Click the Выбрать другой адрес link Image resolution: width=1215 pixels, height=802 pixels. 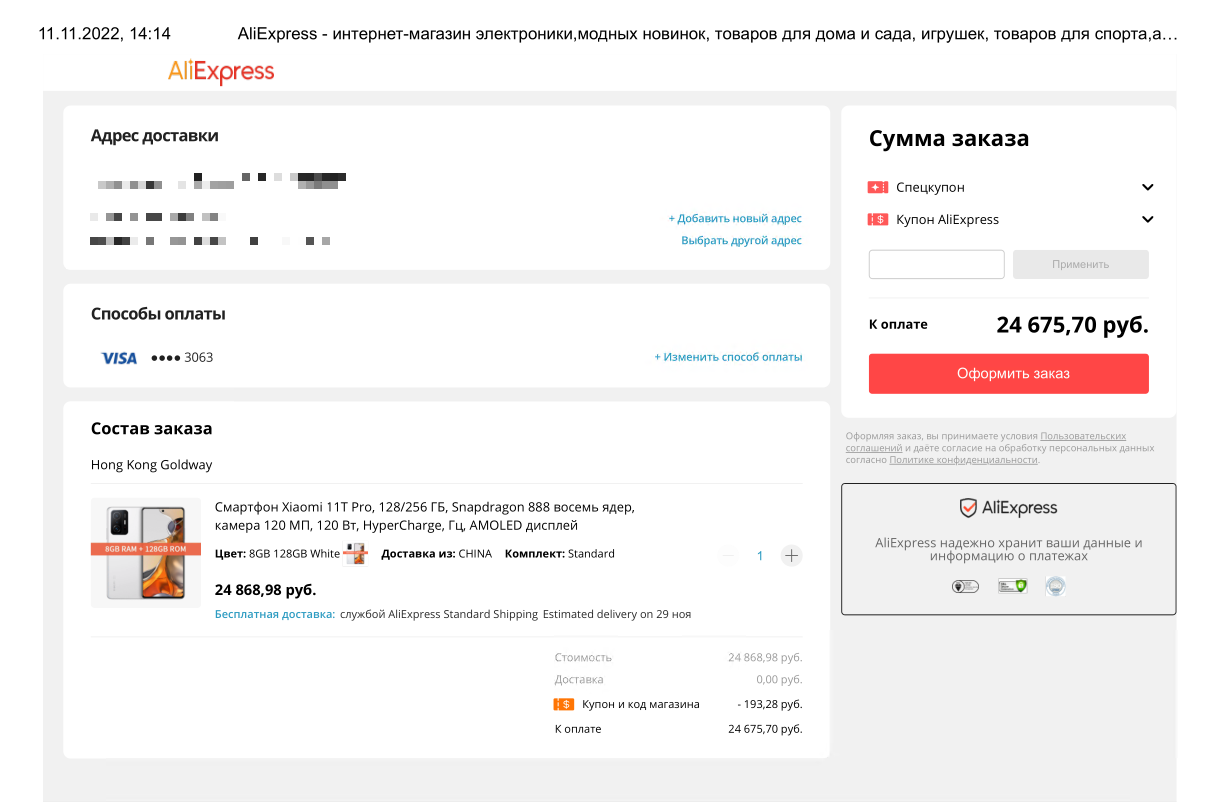741,240
